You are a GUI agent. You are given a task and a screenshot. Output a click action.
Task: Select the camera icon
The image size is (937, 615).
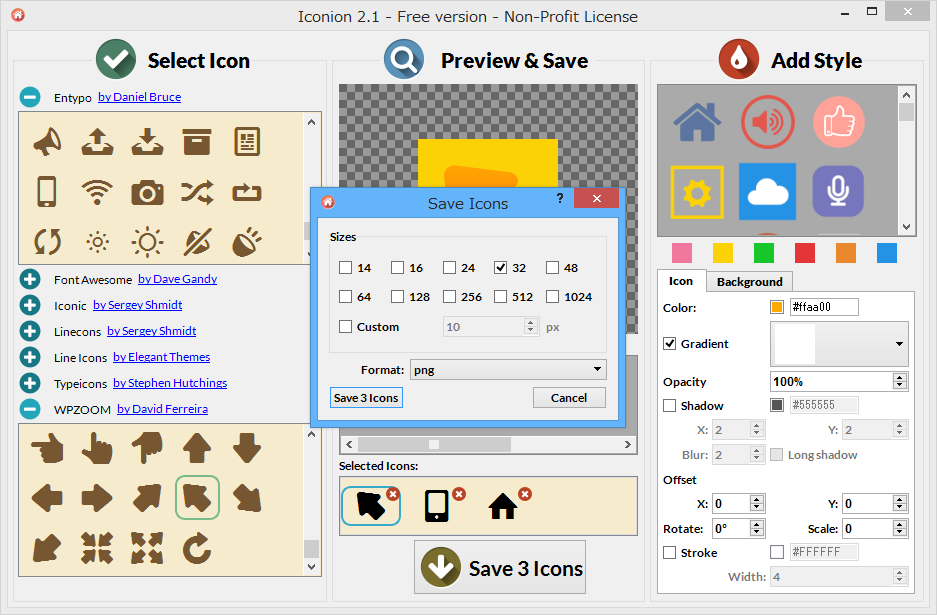point(148,192)
